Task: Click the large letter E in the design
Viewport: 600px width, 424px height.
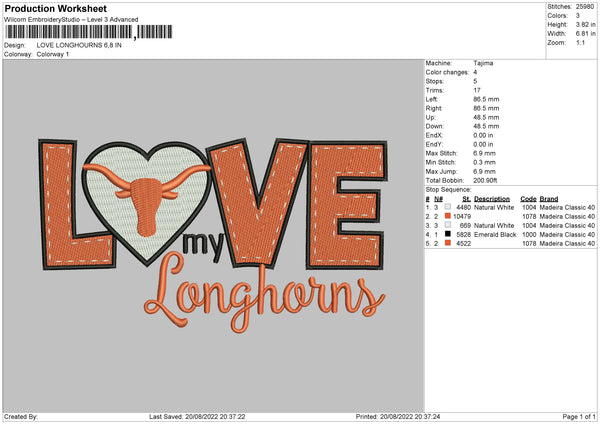Action: coord(346,205)
